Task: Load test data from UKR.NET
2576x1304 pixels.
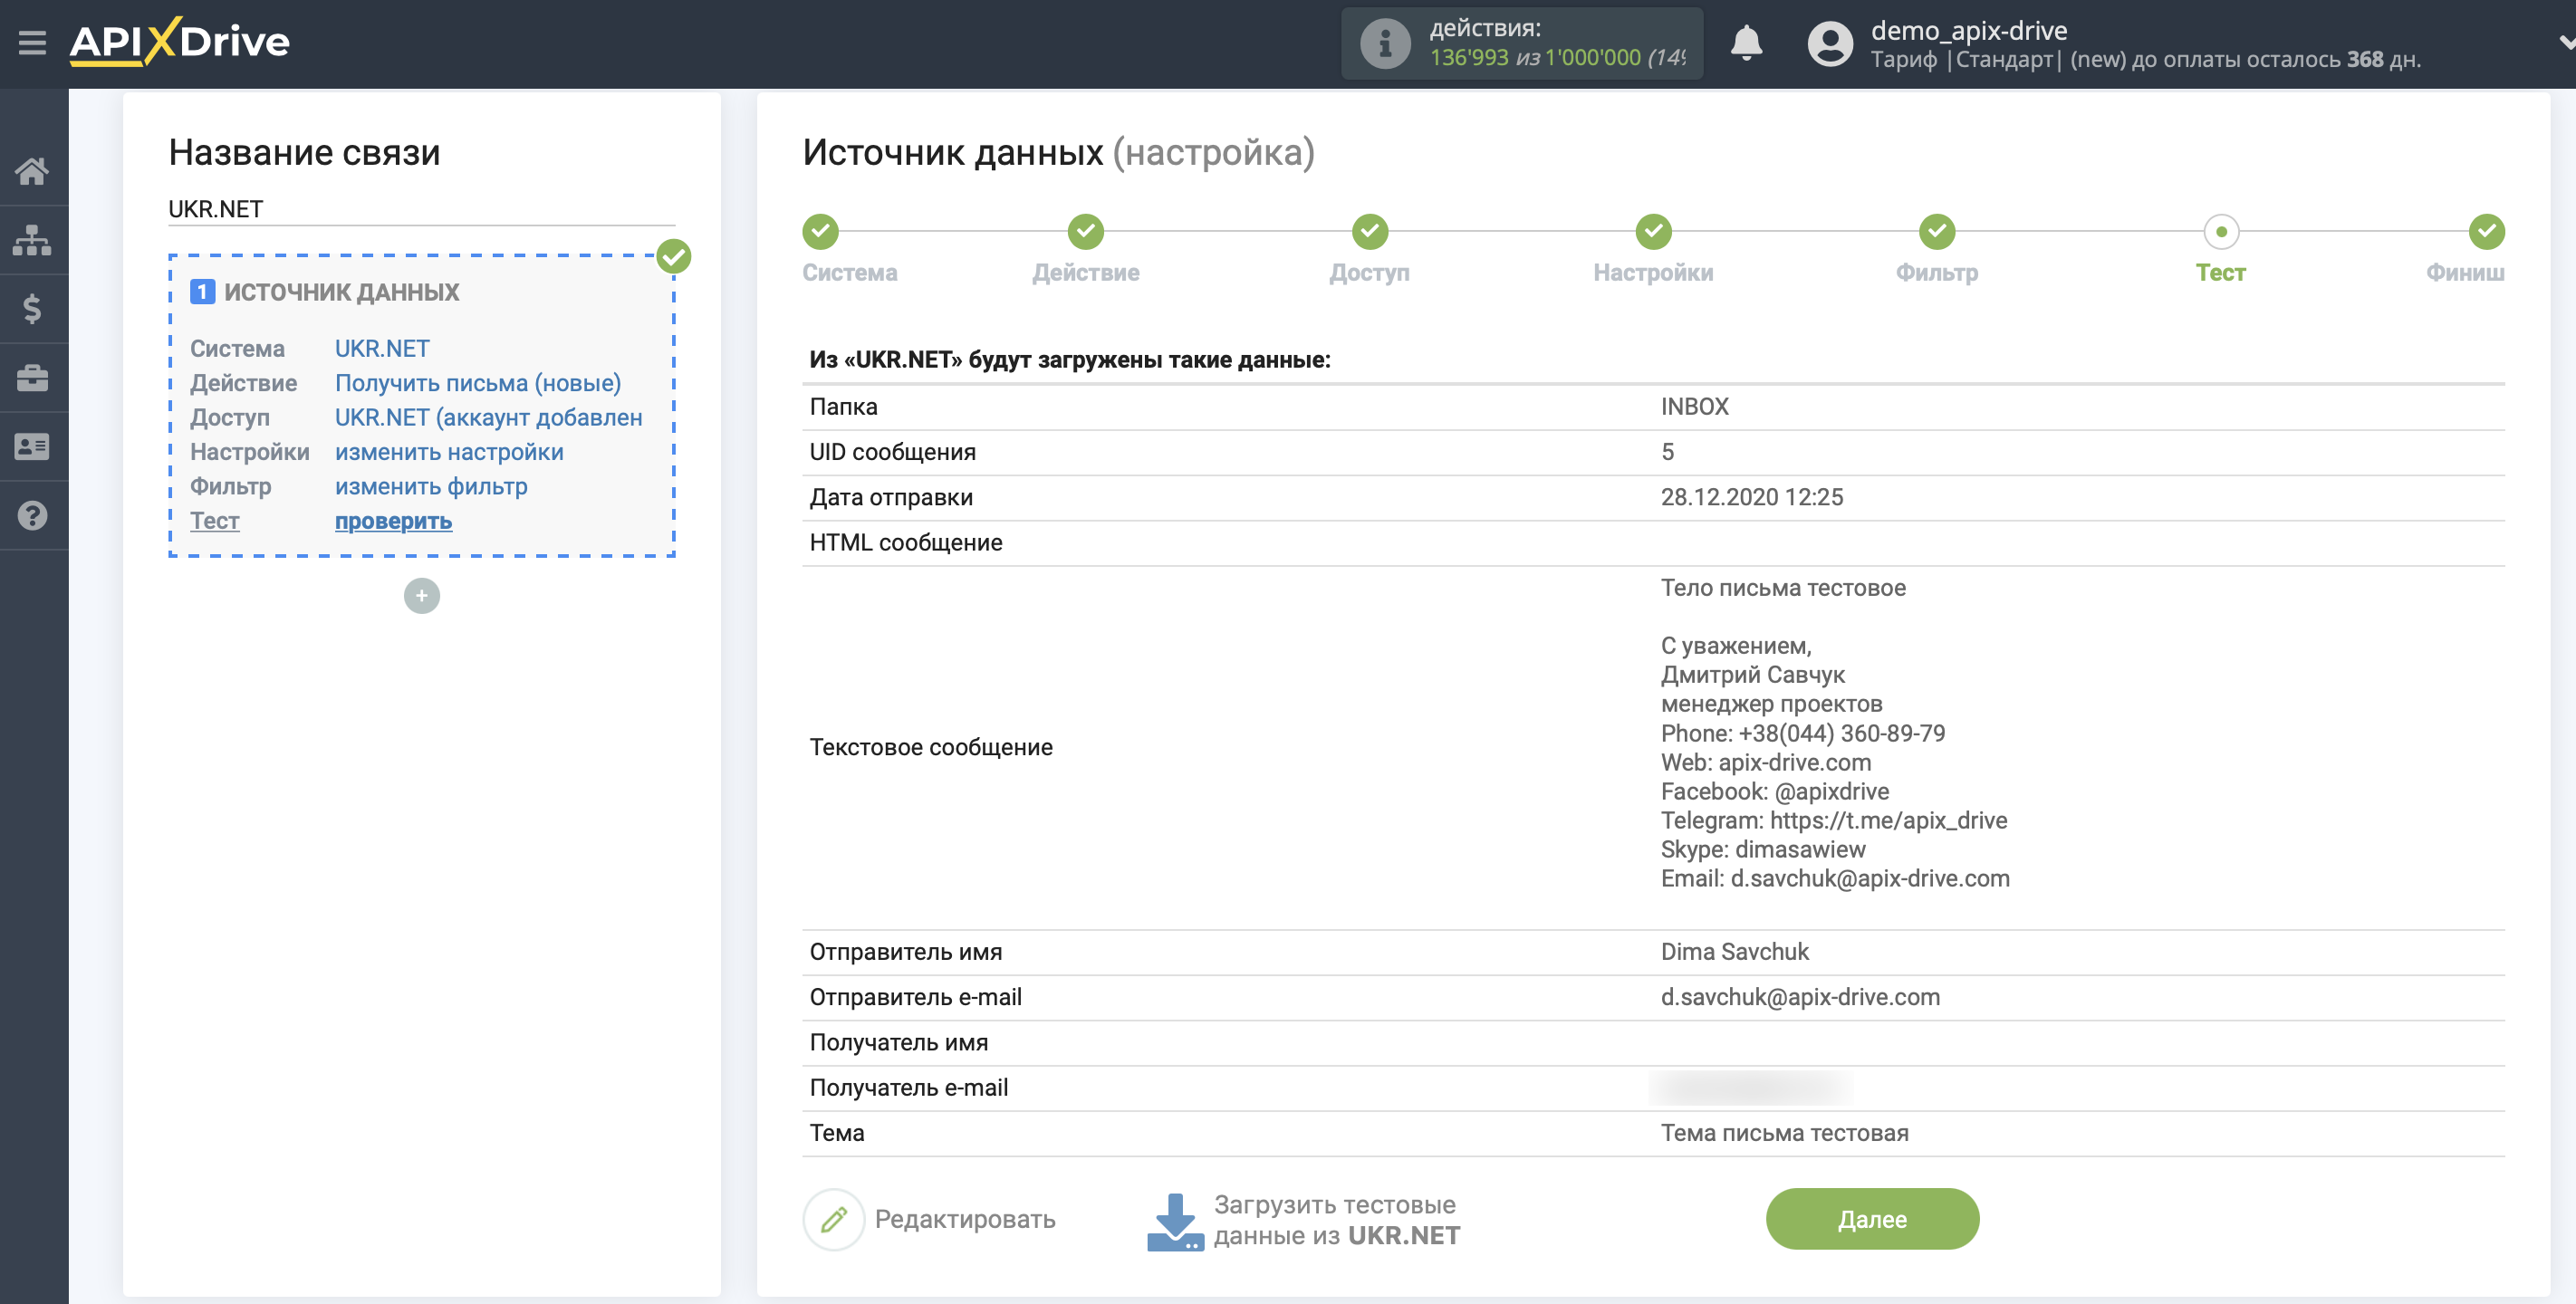Action: point(1337,1220)
